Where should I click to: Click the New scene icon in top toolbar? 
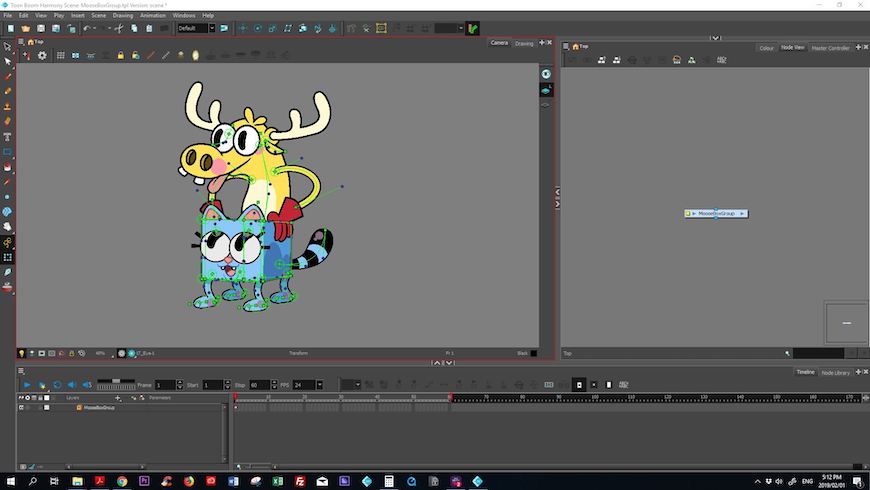point(11,28)
